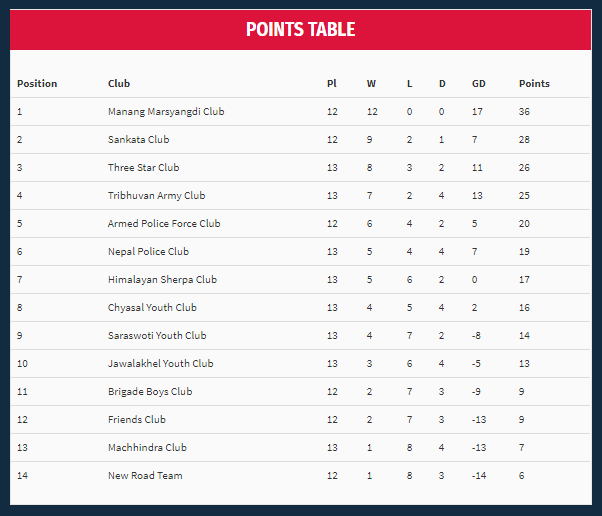Open Three Star Club entry
The width and height of the screenshot is (602, 516).
pyautogui.click(x=143, y=167)
